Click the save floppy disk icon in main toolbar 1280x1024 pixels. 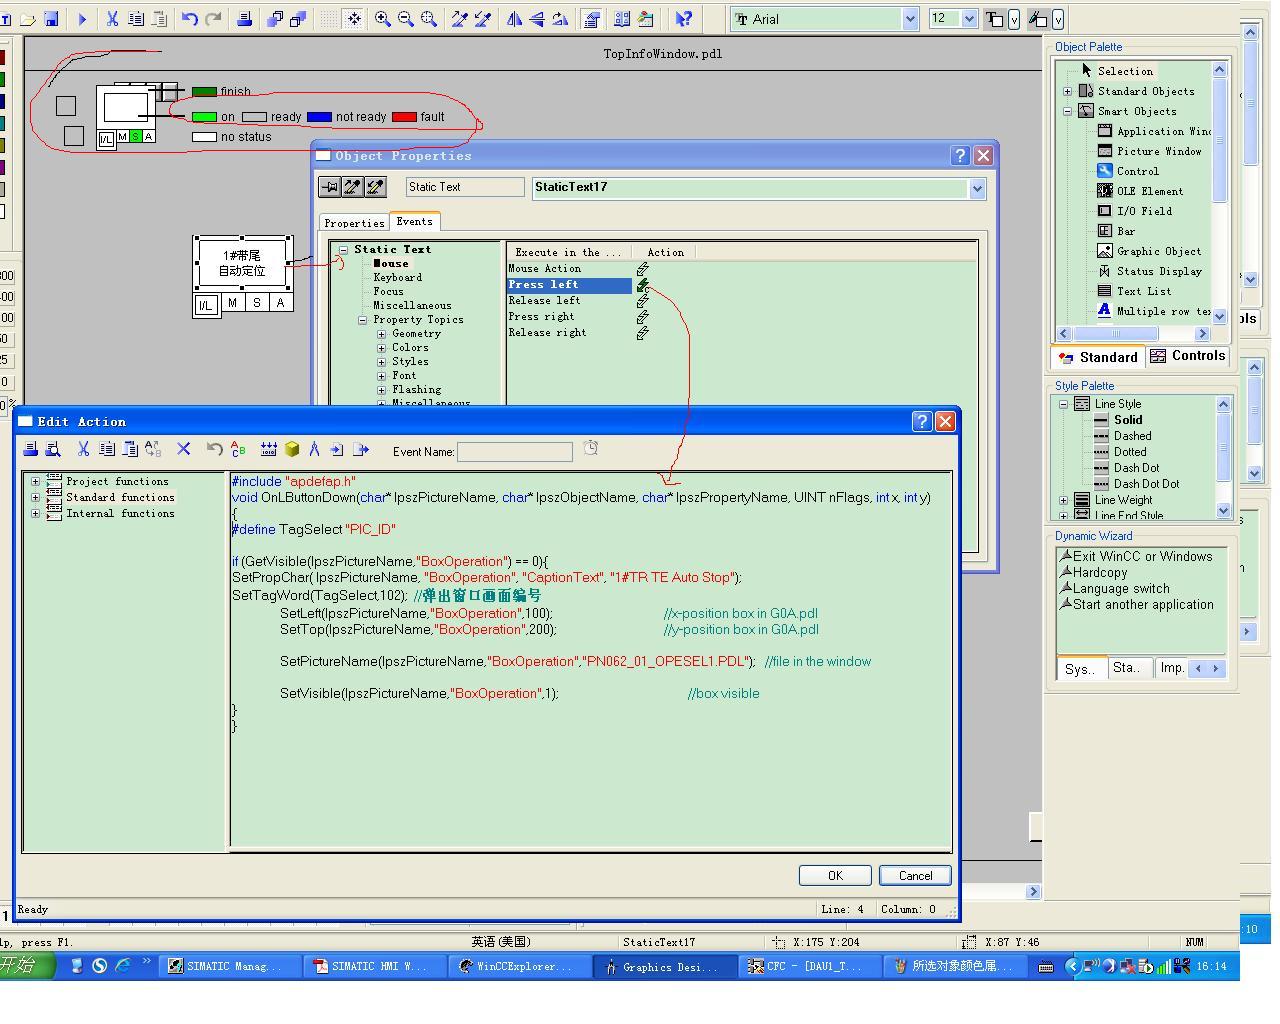(51, 19)
